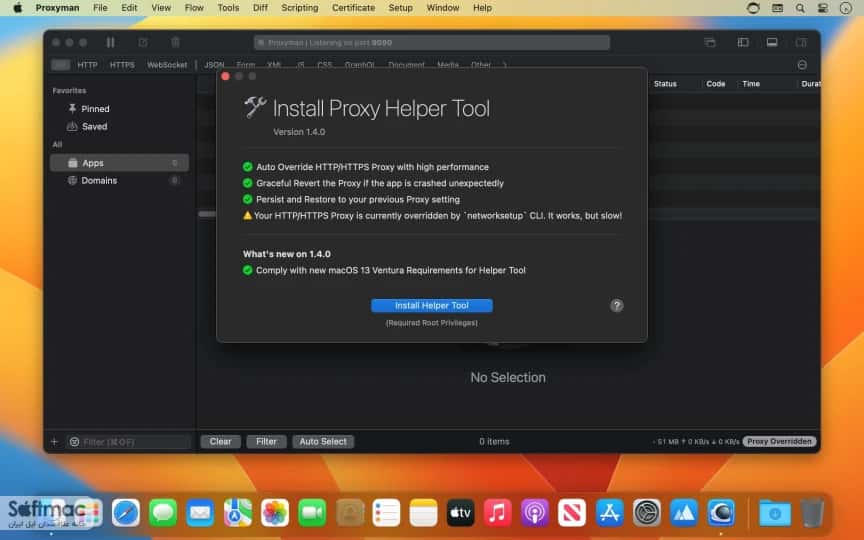This screenshot has height=540, width=864.
Task: Click the hammer and wrench icon in the dialog
Action: click(x=255, y=107)
